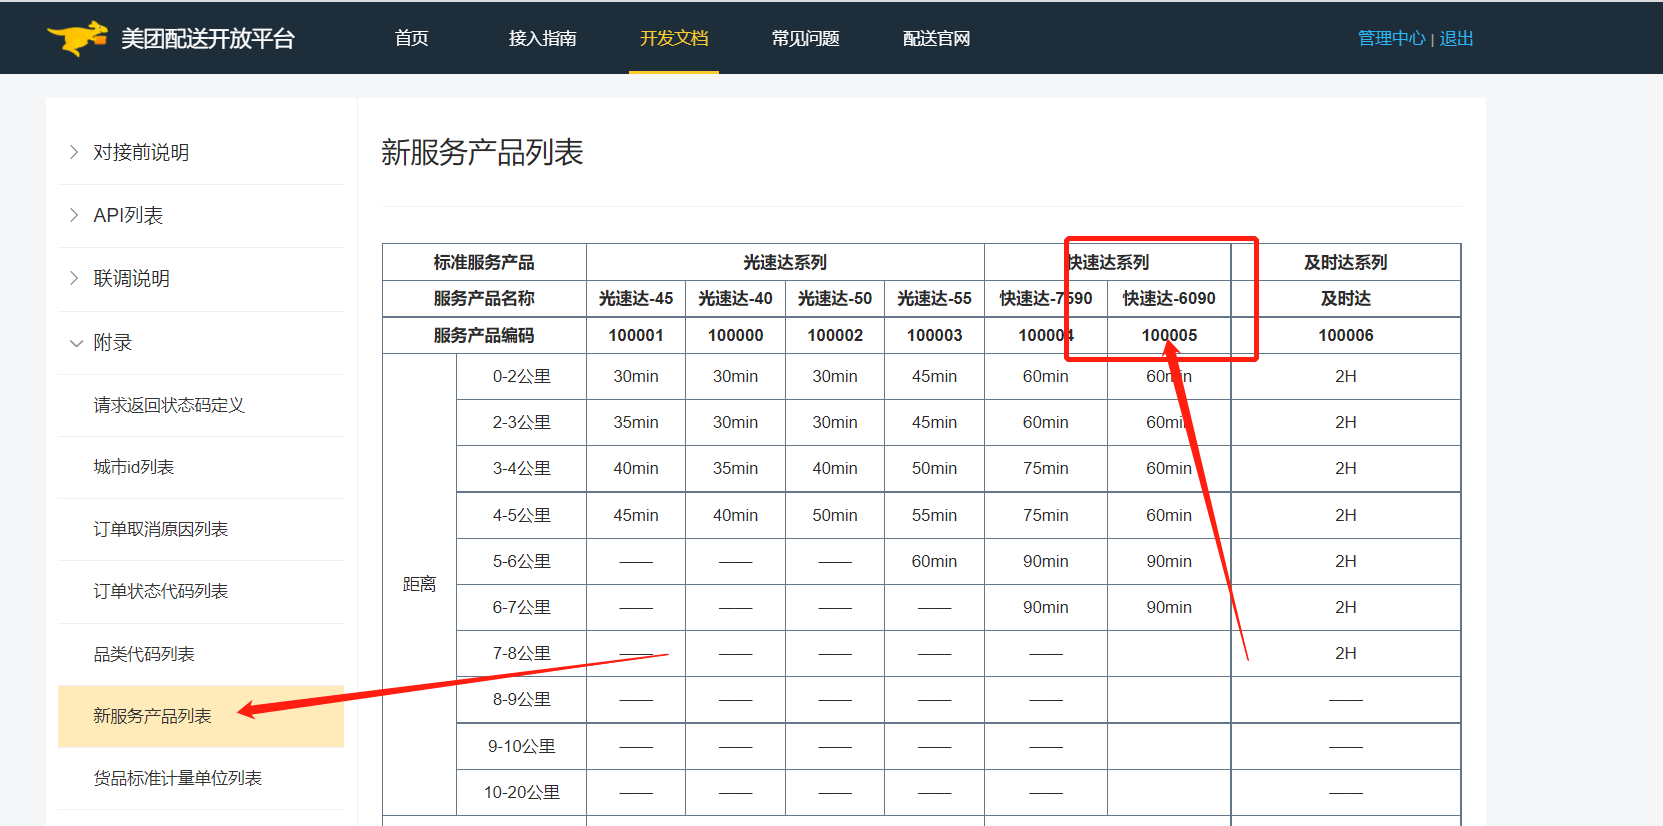Image resolution: width=1663 pixels, height=826 pixels.
Task: Click the 4-5公里 distance cell
Action: (521, 515)
